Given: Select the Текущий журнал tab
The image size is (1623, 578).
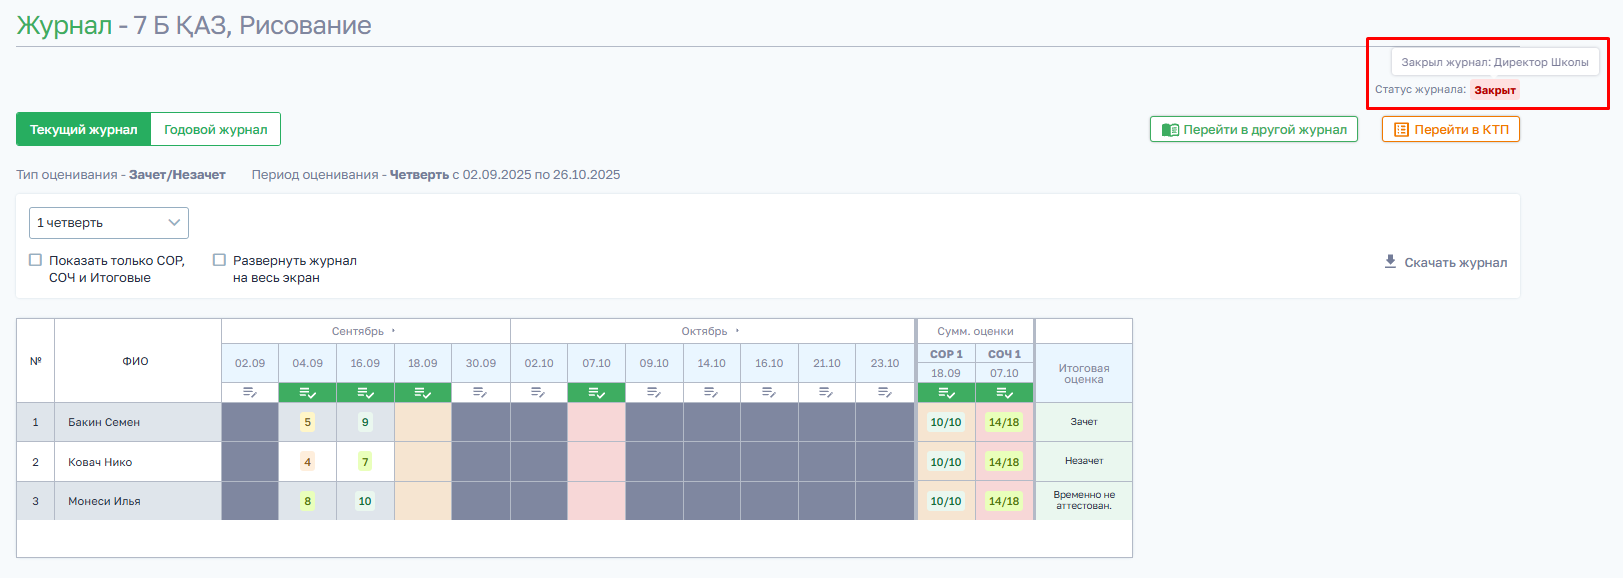Looking at the screenshot, I should (x=84, y=129).
